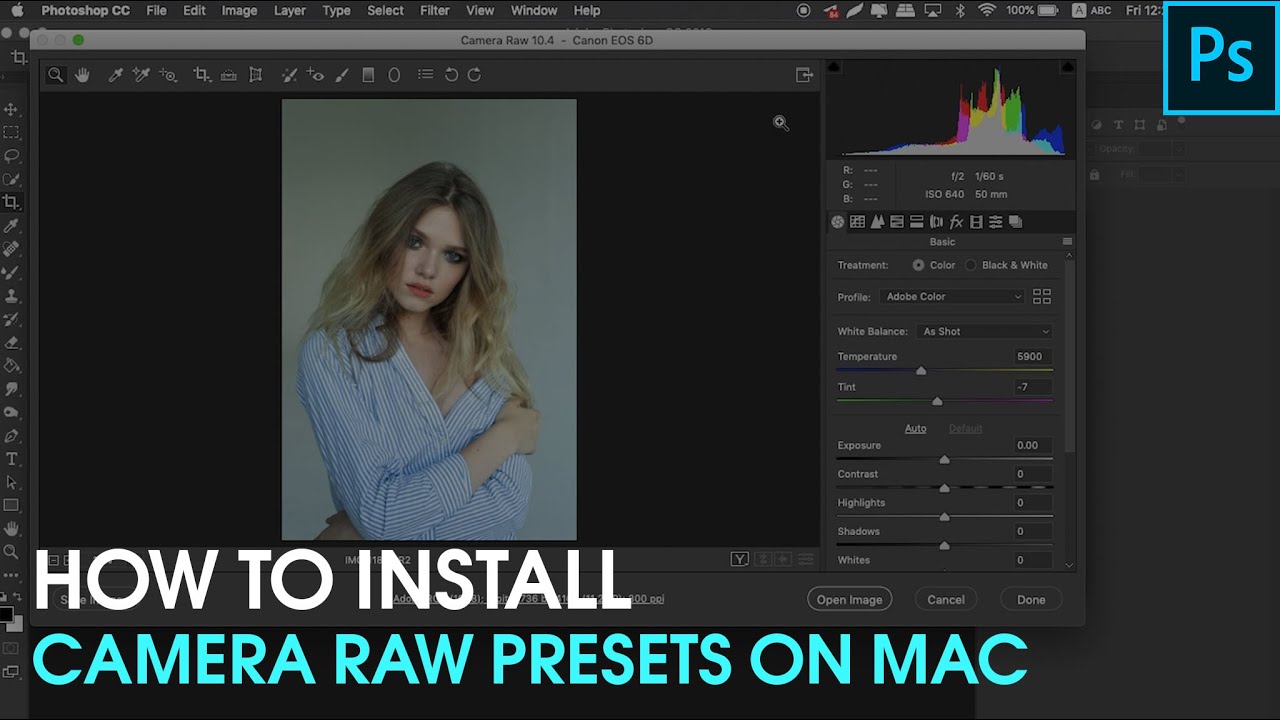
Task: Open the Basic panel options menu
Action: [1067, 242]
